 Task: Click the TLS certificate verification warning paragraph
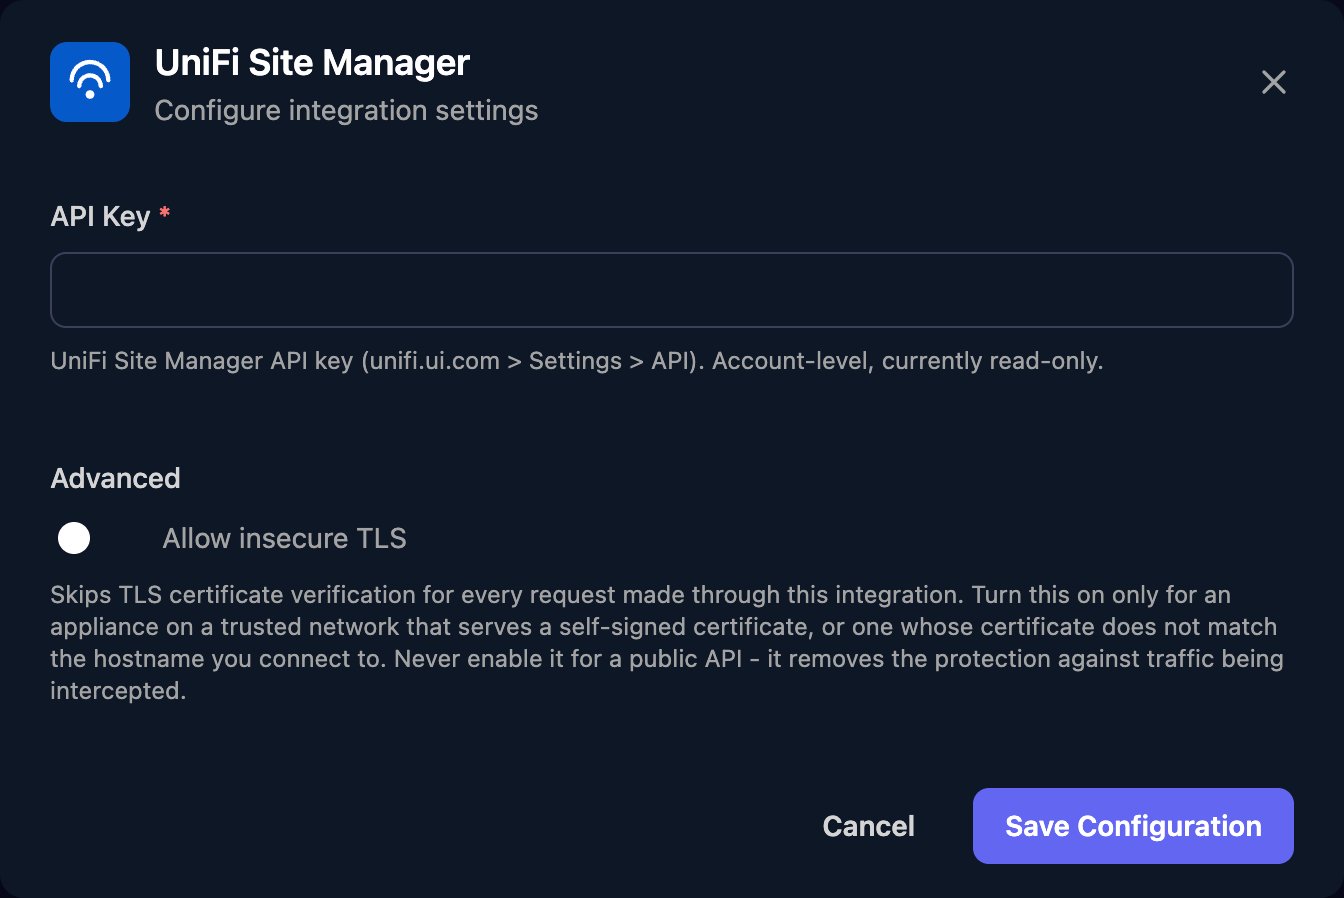click(x=667, y=643)
